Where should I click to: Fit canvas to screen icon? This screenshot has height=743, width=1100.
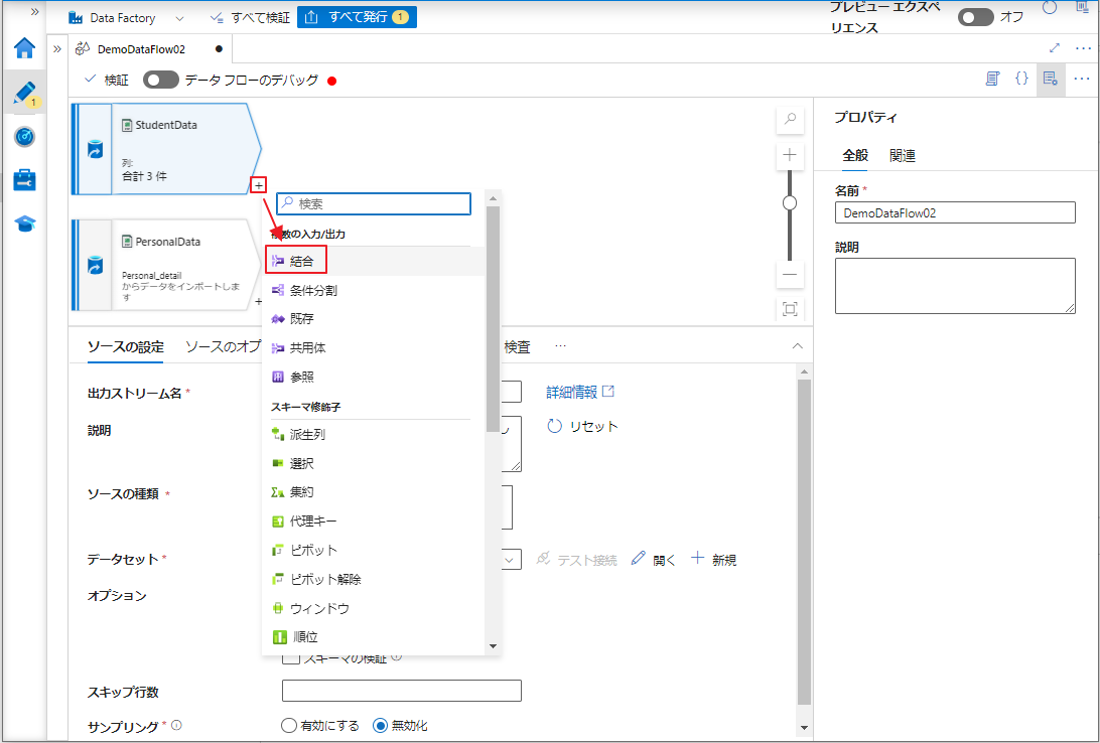coord(790,309)
